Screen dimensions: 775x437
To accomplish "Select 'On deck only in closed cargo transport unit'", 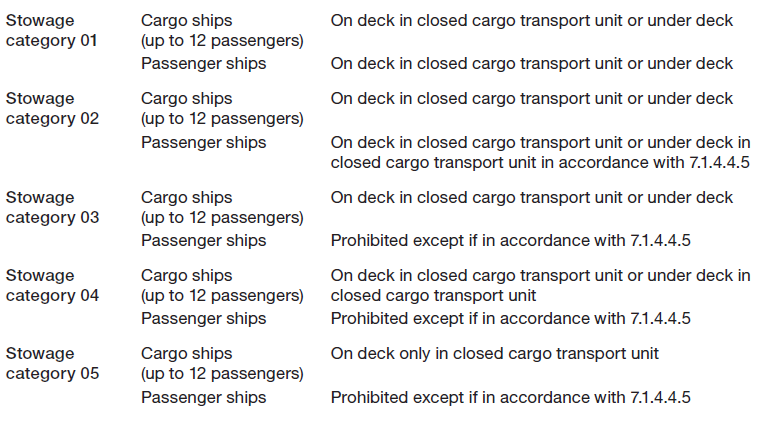I will 494,354.
